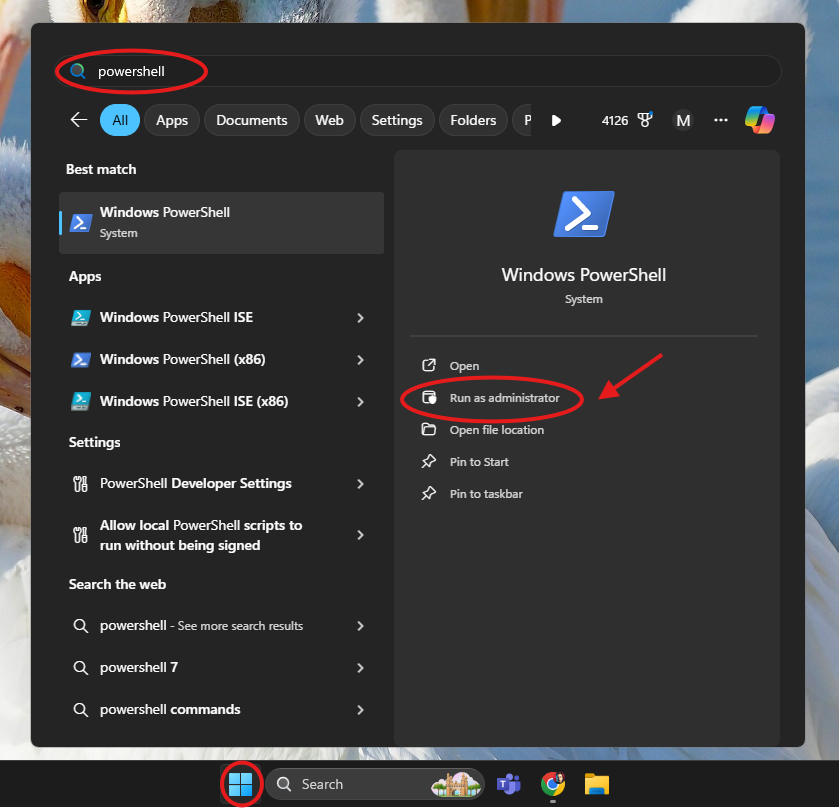Click the M user account avatar
Image resolution: width=839 pixels, height=808 pixels.
coord(683,120)
